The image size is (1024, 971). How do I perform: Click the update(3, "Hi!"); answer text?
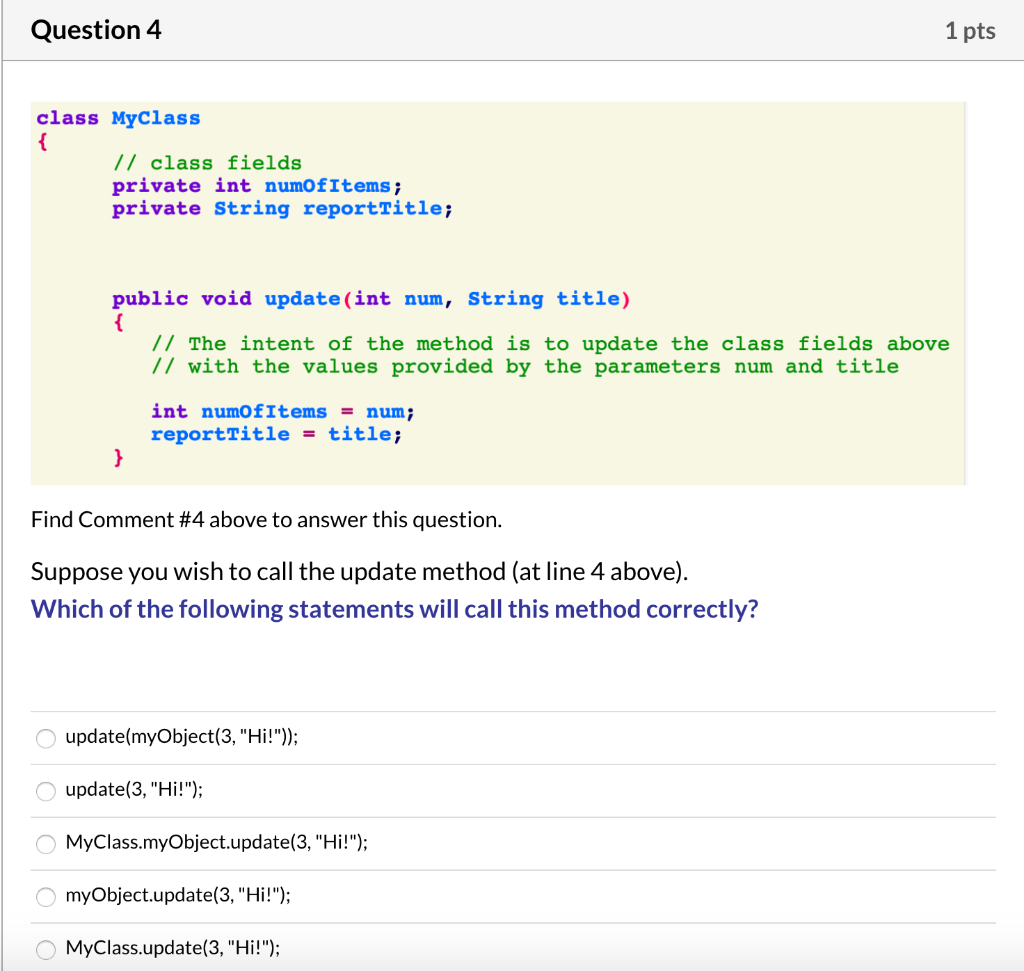pos(135,789)
